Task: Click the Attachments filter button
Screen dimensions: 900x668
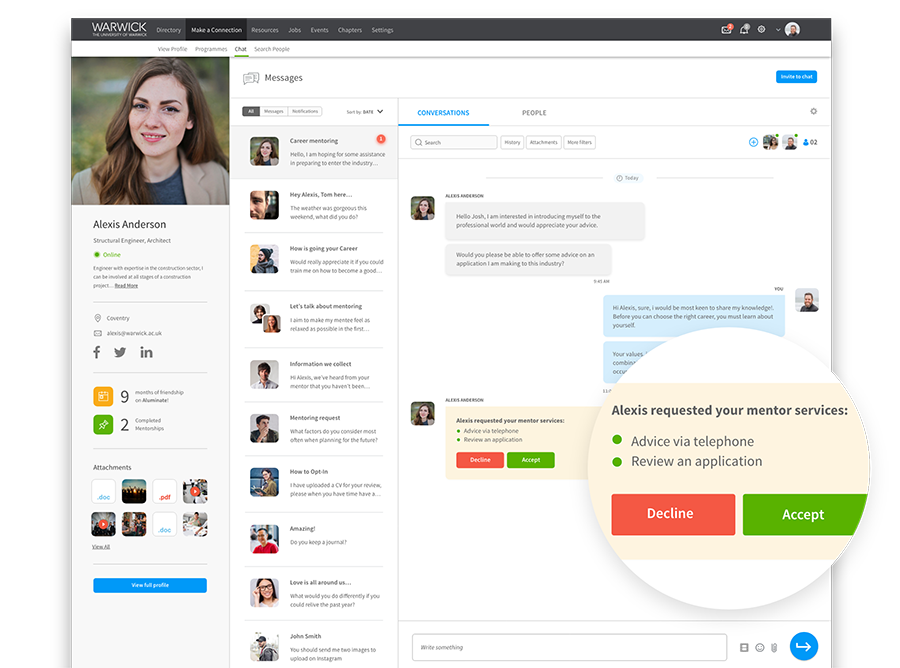Action: 544,142
